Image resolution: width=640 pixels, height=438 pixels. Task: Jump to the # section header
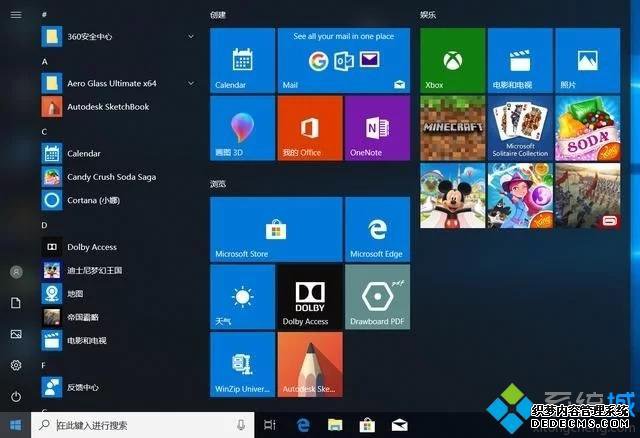click(x=44, y=15)
